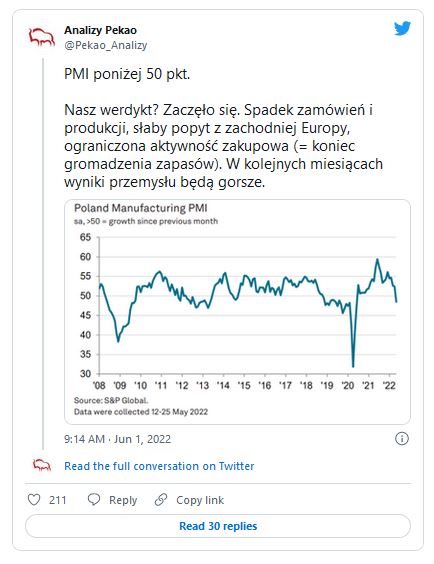Image resolution: width=434 pixels, height=564 pixels.
Task: Click the small bison avatar near conversation link
Action: [x=42, y=465]
